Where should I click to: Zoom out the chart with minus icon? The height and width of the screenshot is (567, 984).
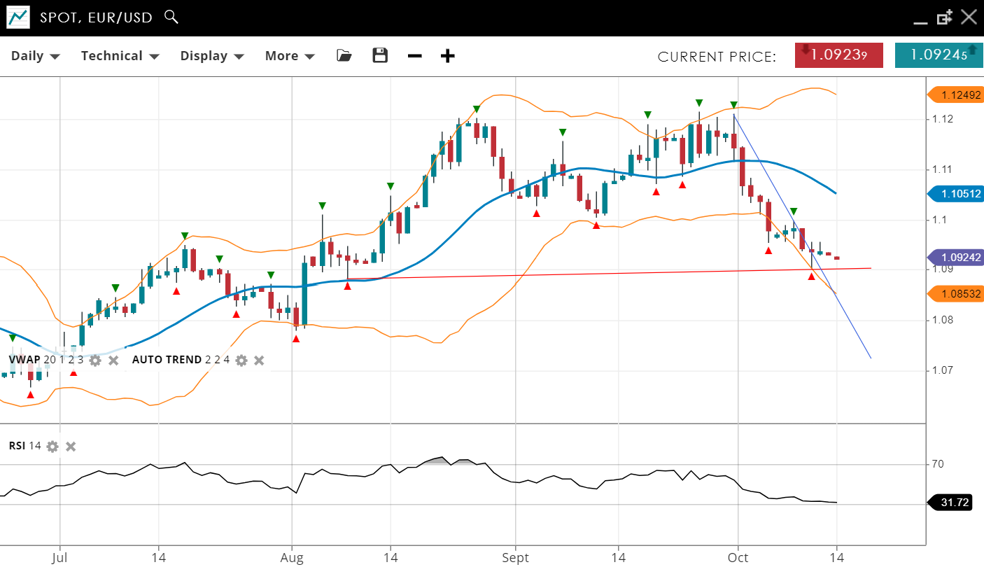[414, 56]
